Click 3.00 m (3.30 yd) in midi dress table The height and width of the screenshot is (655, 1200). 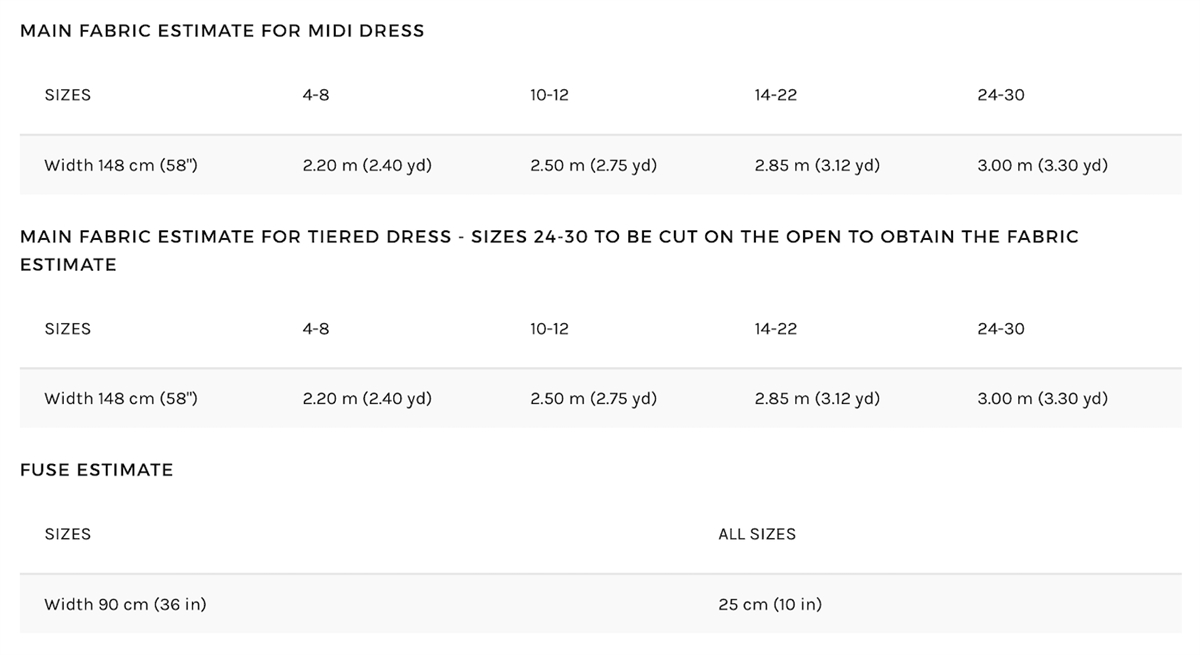[1043, 165]
